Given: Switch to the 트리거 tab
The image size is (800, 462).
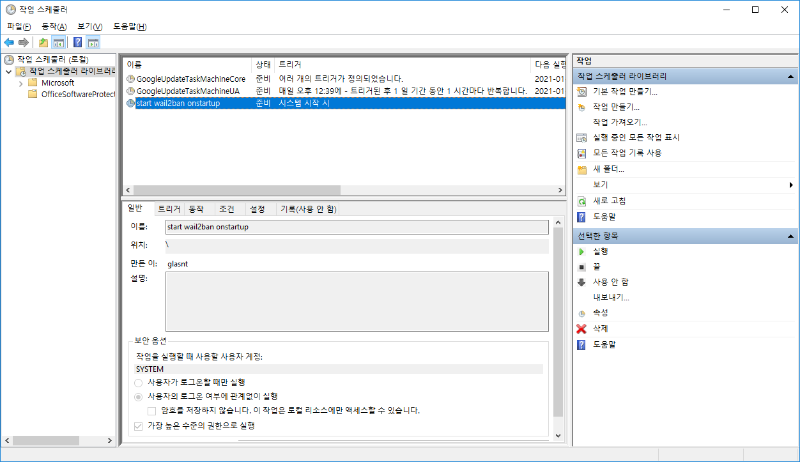Looking at the screenshot, I should [167, 209].
